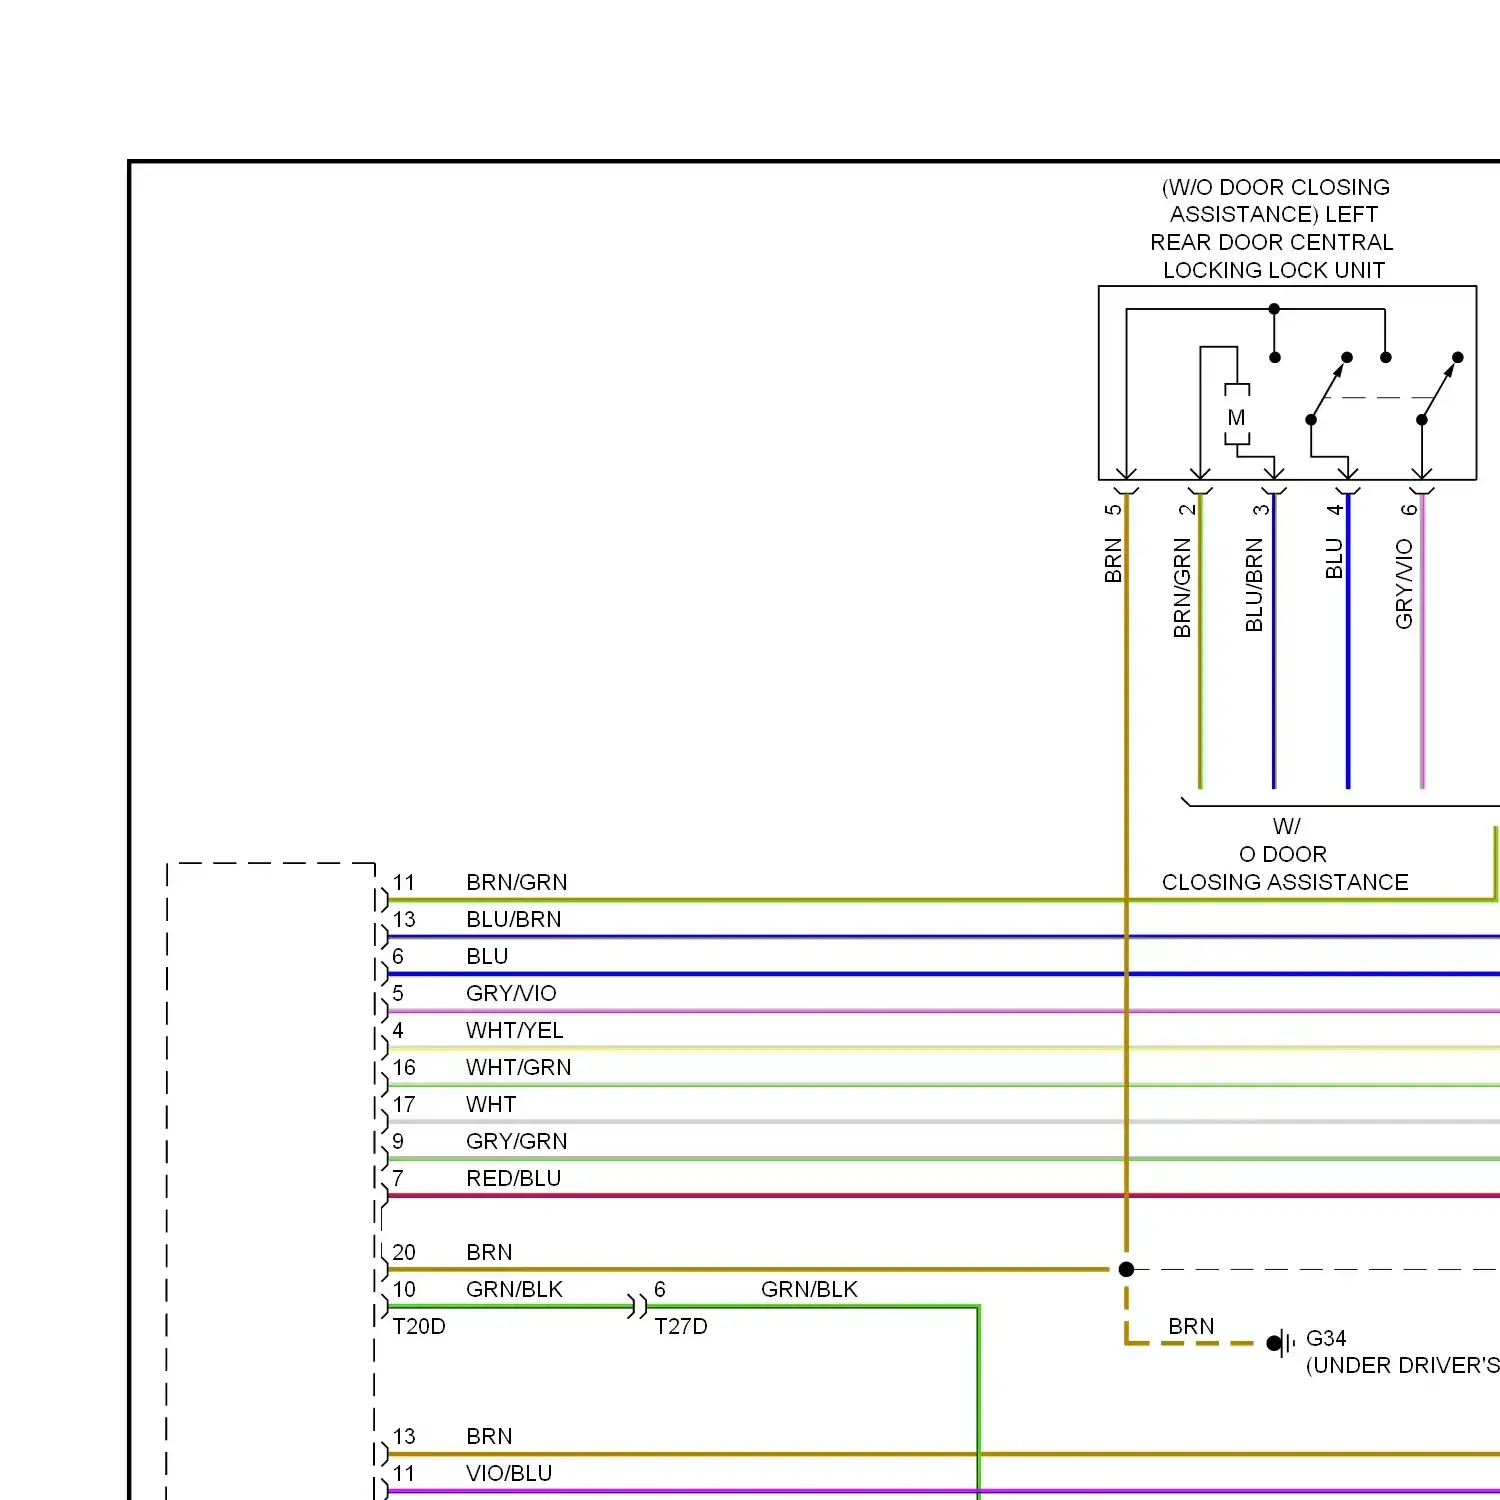Click the WHT/YEL wire label
This screenshot has height=1500, width=1500.
pos(514,1030)
